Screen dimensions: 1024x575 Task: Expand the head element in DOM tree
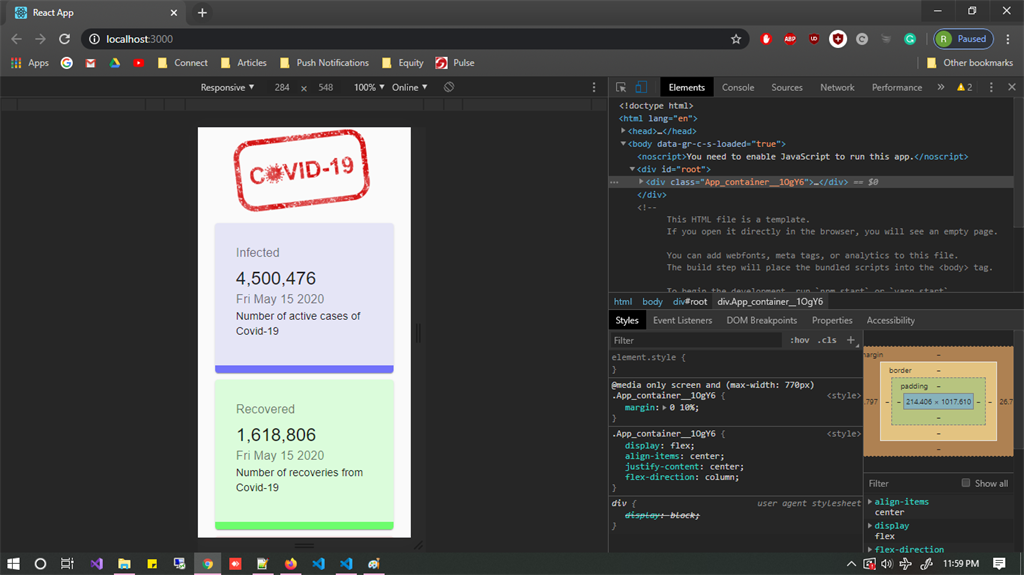pyautogui.click(x=624, y=131)
